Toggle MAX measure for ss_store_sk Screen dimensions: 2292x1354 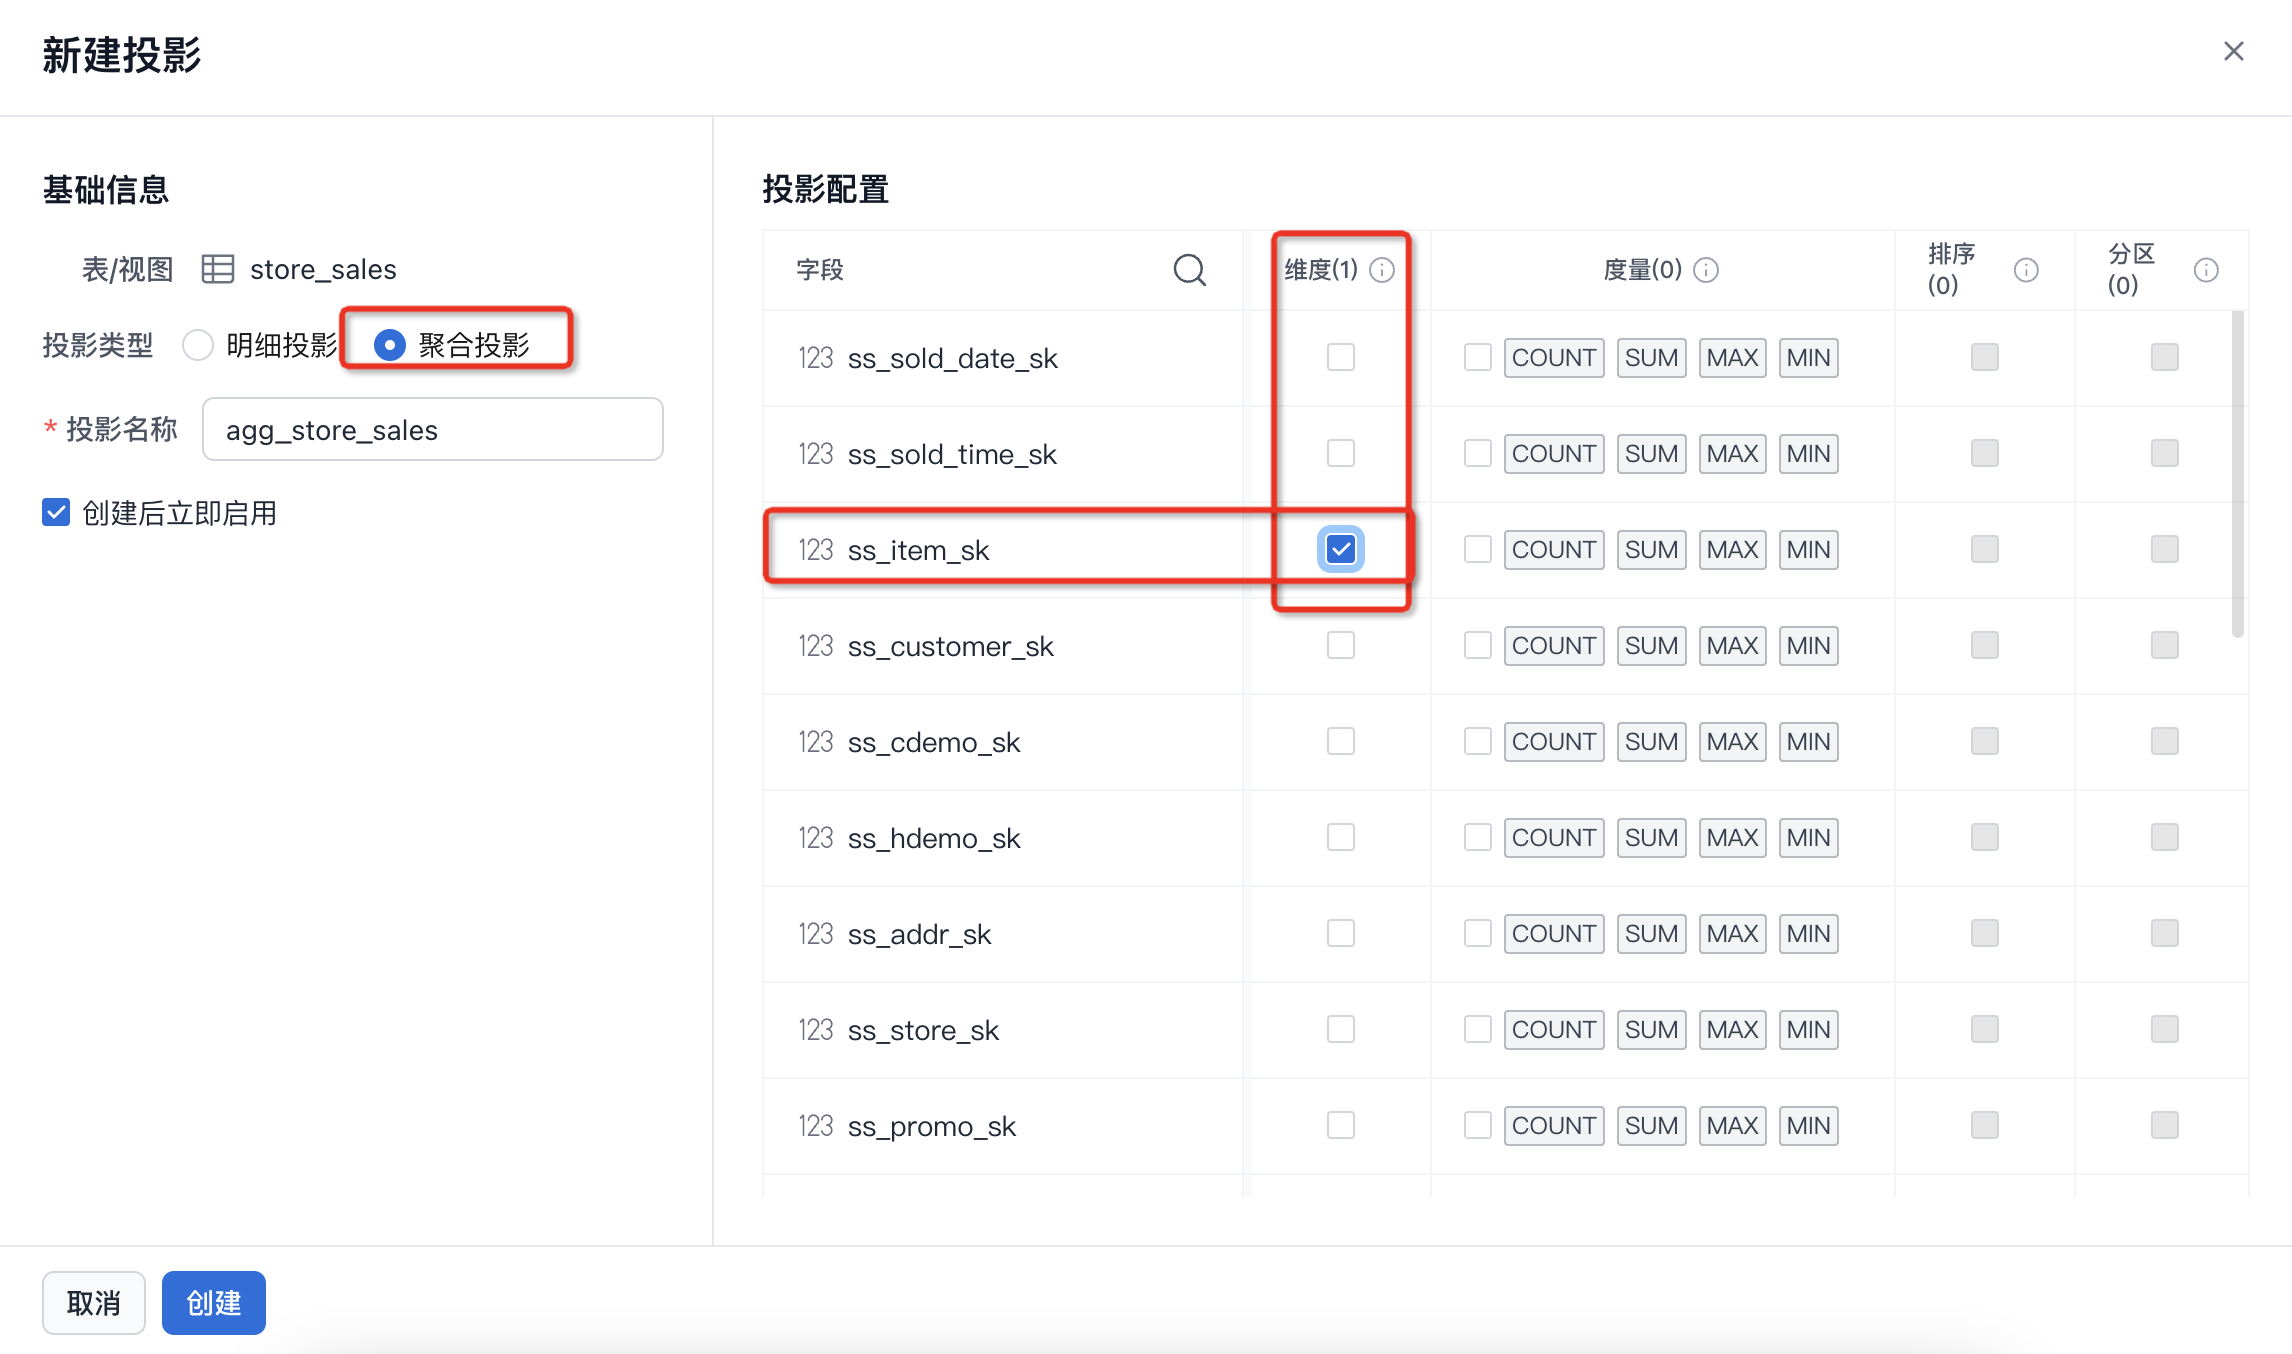click(x=1732, y=1030)
